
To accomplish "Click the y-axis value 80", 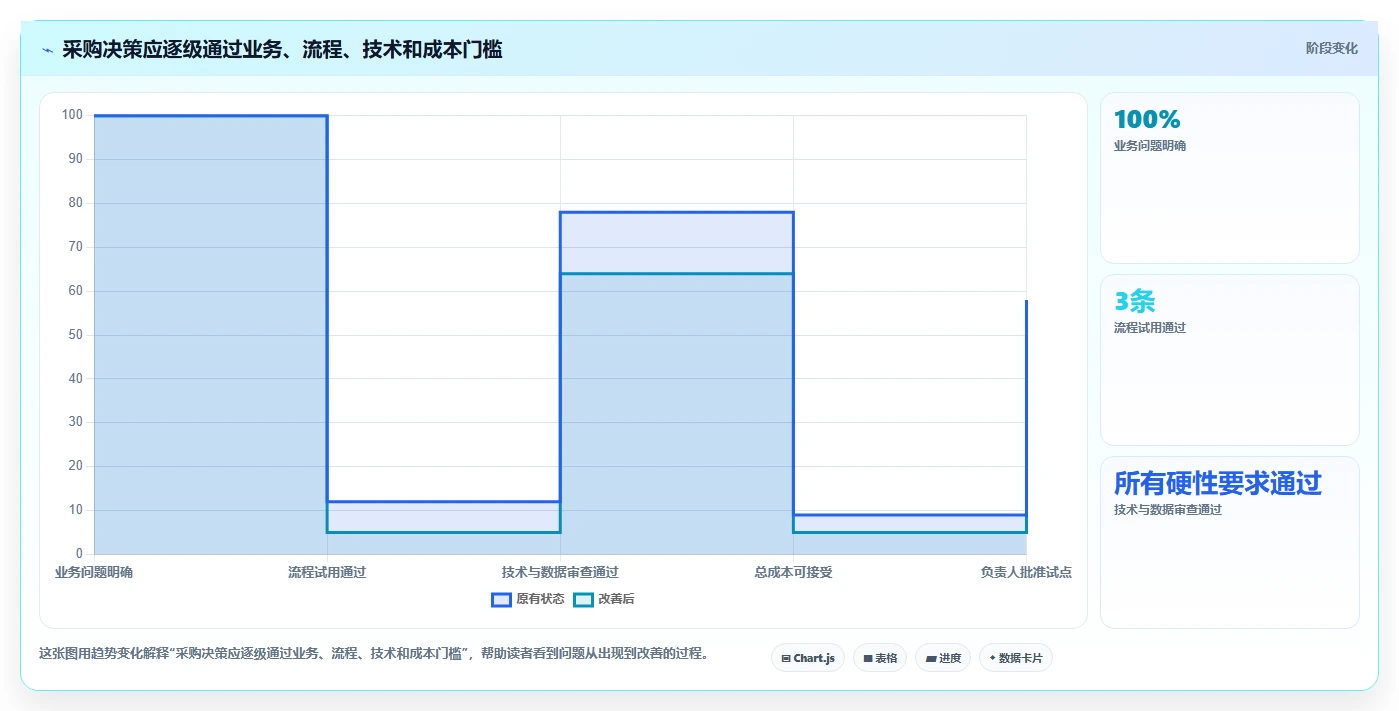I will [x=75, y=203].
